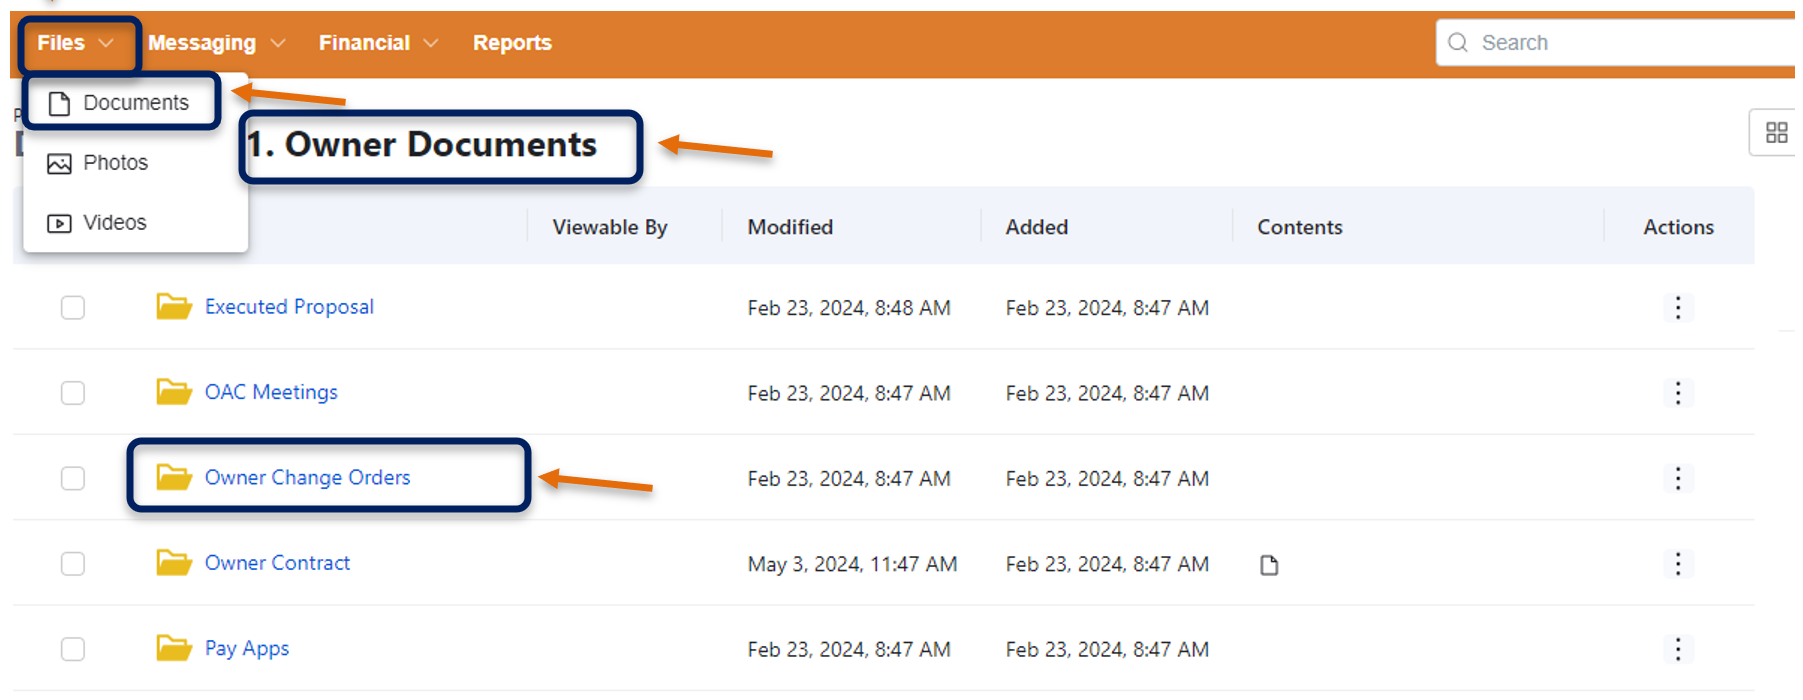Check the checkbox for Executed Proposal

(x=72, y=307)
